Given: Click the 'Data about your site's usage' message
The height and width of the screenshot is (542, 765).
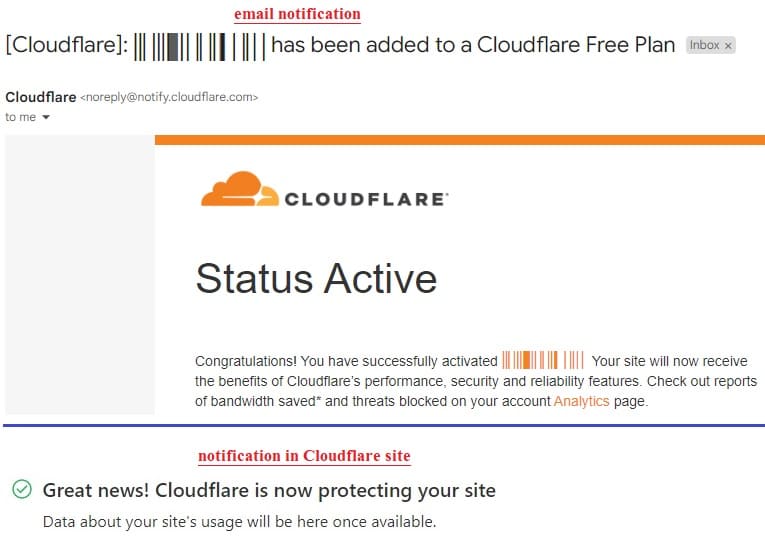Looking at the screenshot, I should tap(240, 522).
